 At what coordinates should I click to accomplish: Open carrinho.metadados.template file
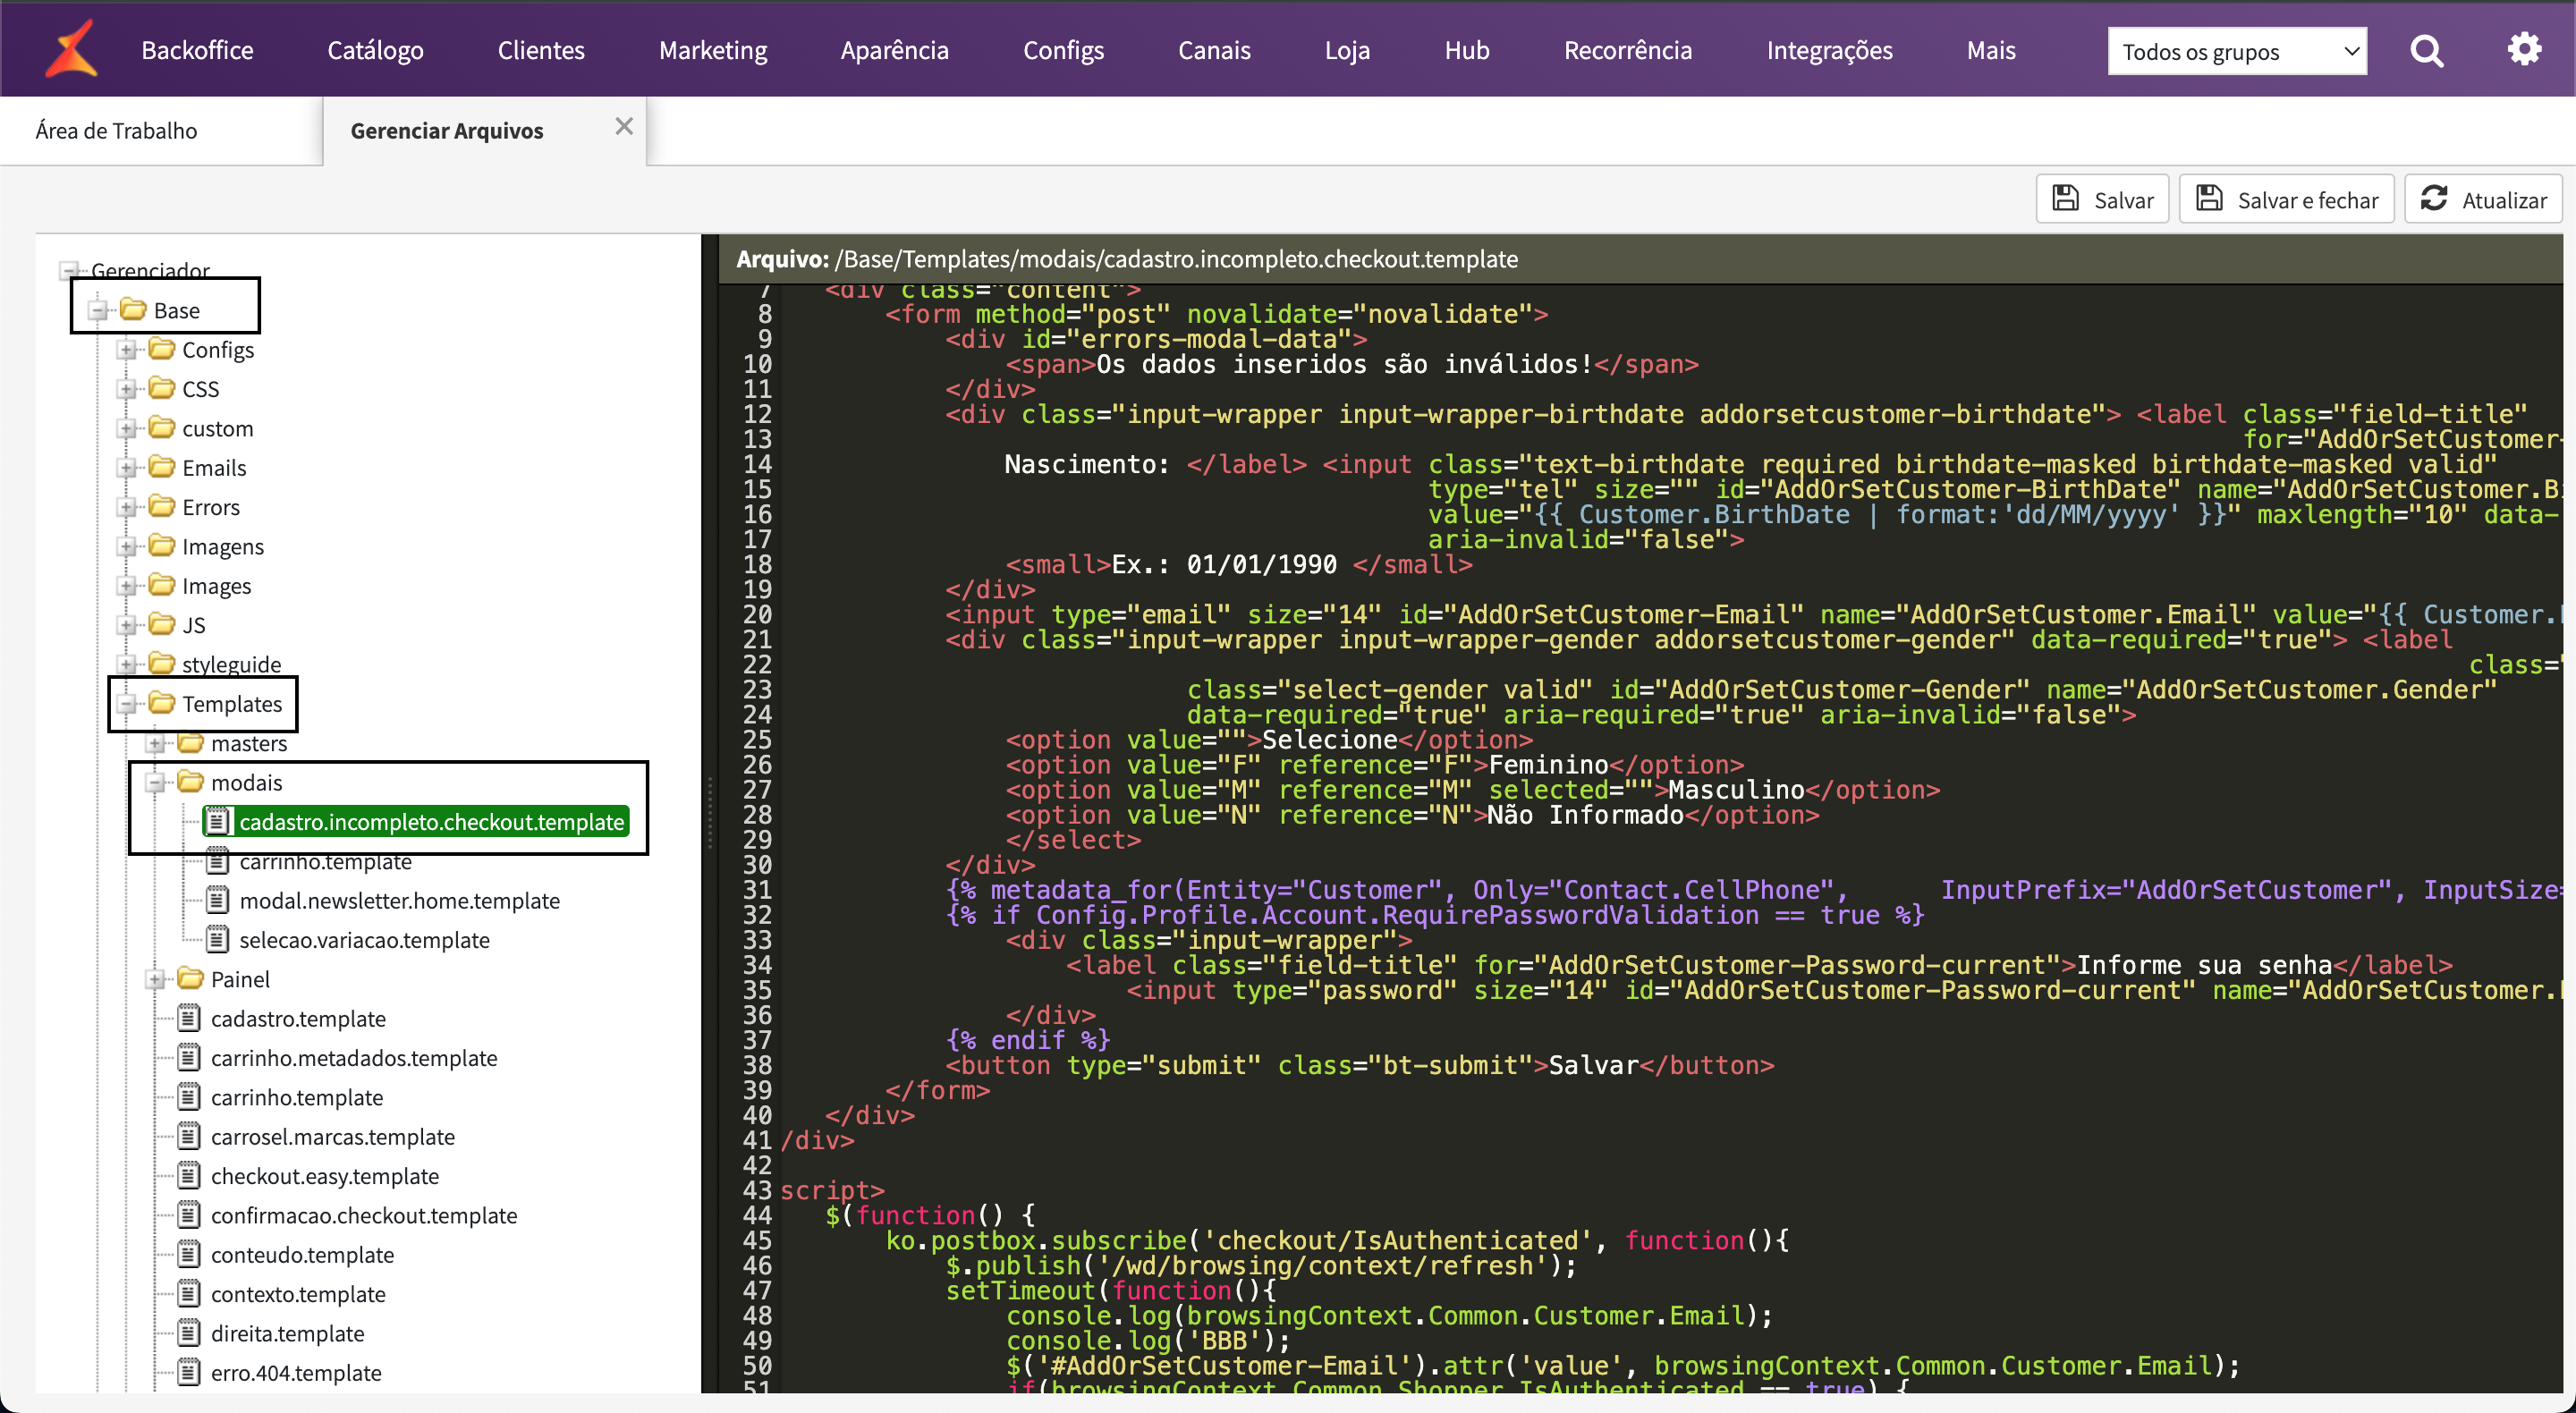(x=354, y=1057)
